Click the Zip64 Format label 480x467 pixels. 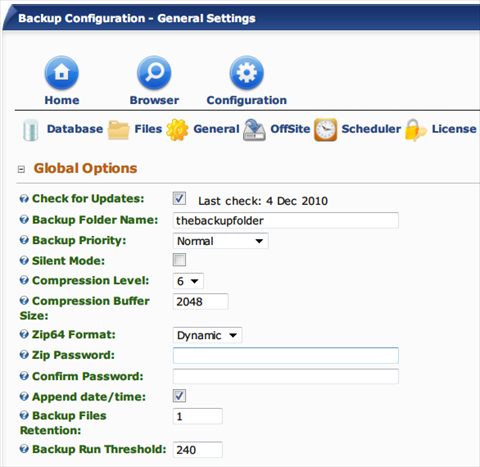[x=74, y=334]
